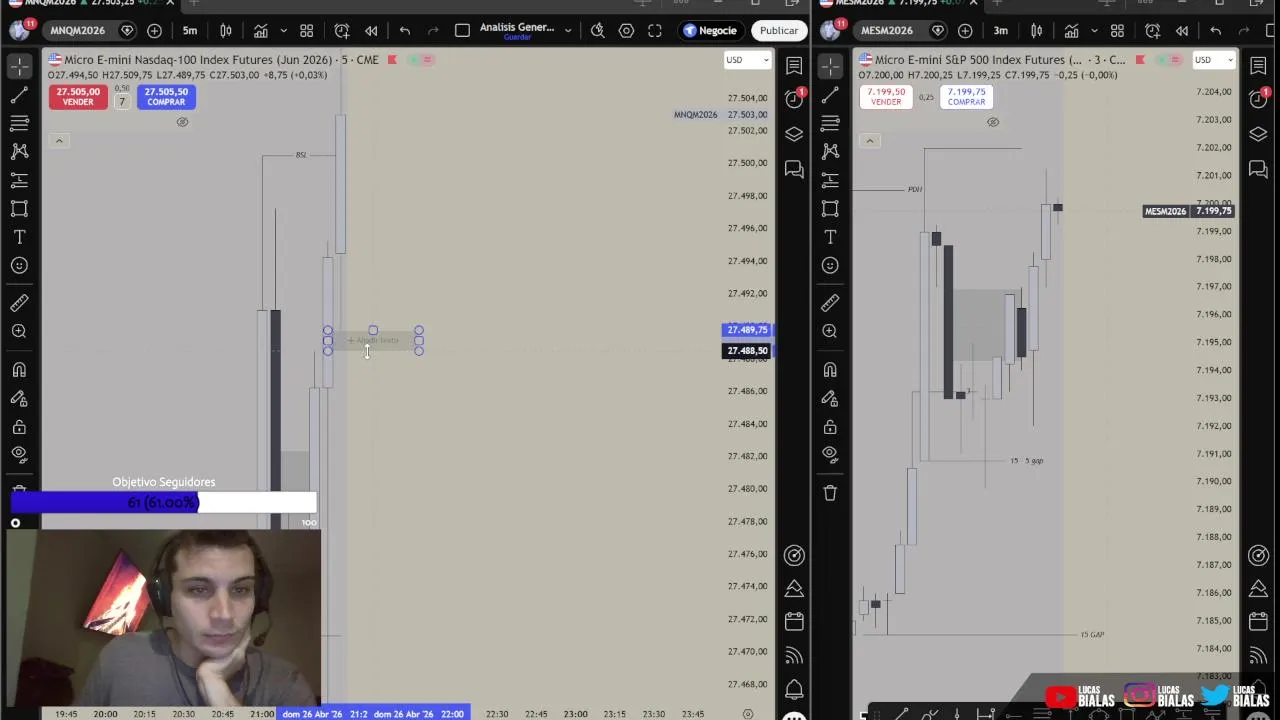Click blue COMPRAR 27.505,50 button
Viewport: 1280px width, 720px height.
point(166,97)
